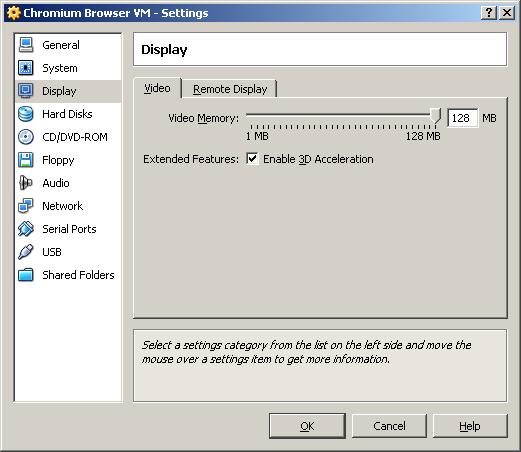Click the question mark title bar button

coord(489,13)
